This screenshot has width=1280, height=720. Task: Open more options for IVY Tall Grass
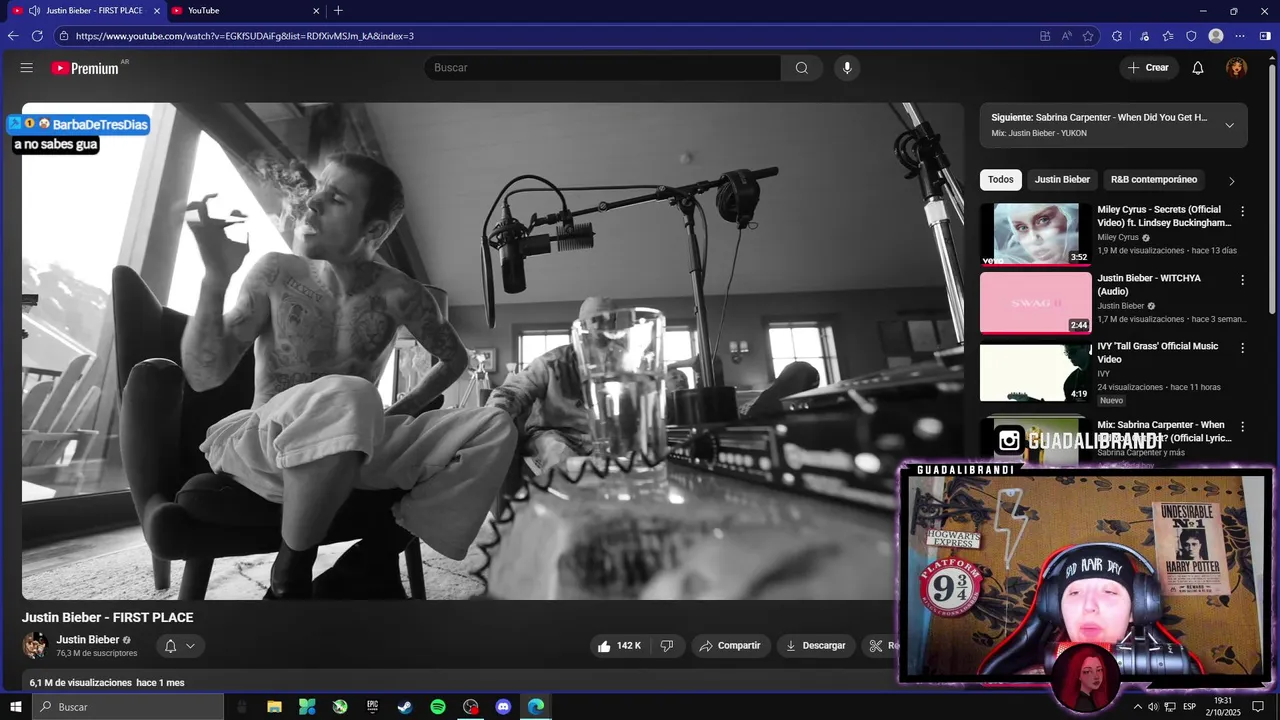[x=1243, y=348]
